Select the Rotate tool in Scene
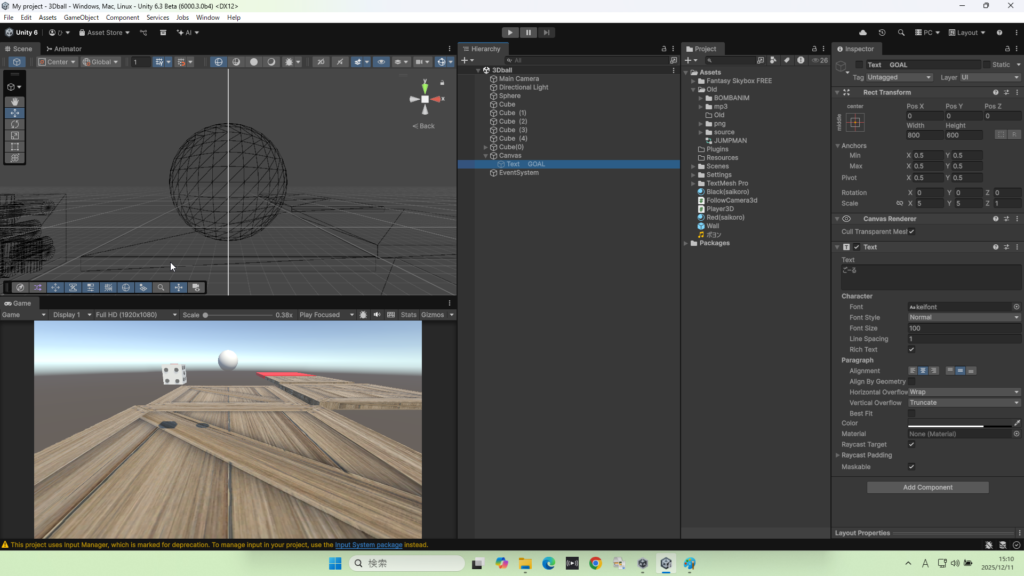 point(15,124)
